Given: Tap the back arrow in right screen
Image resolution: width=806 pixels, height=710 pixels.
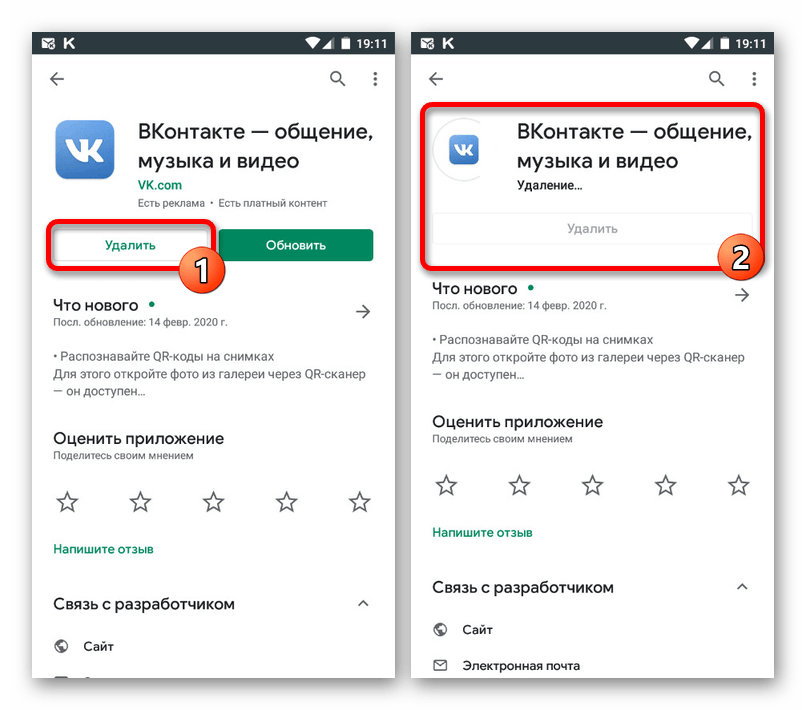Looking at the screenshot, I should (436, 79).
